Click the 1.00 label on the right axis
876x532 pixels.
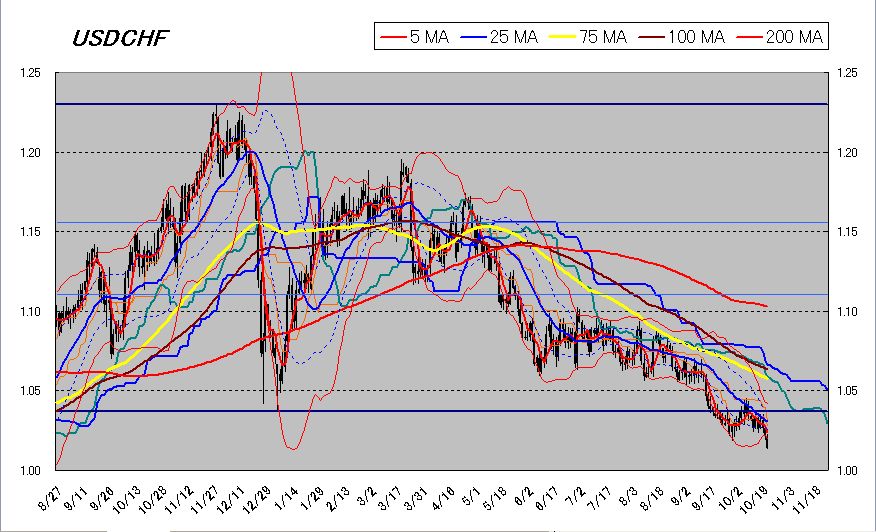(846, 471)
